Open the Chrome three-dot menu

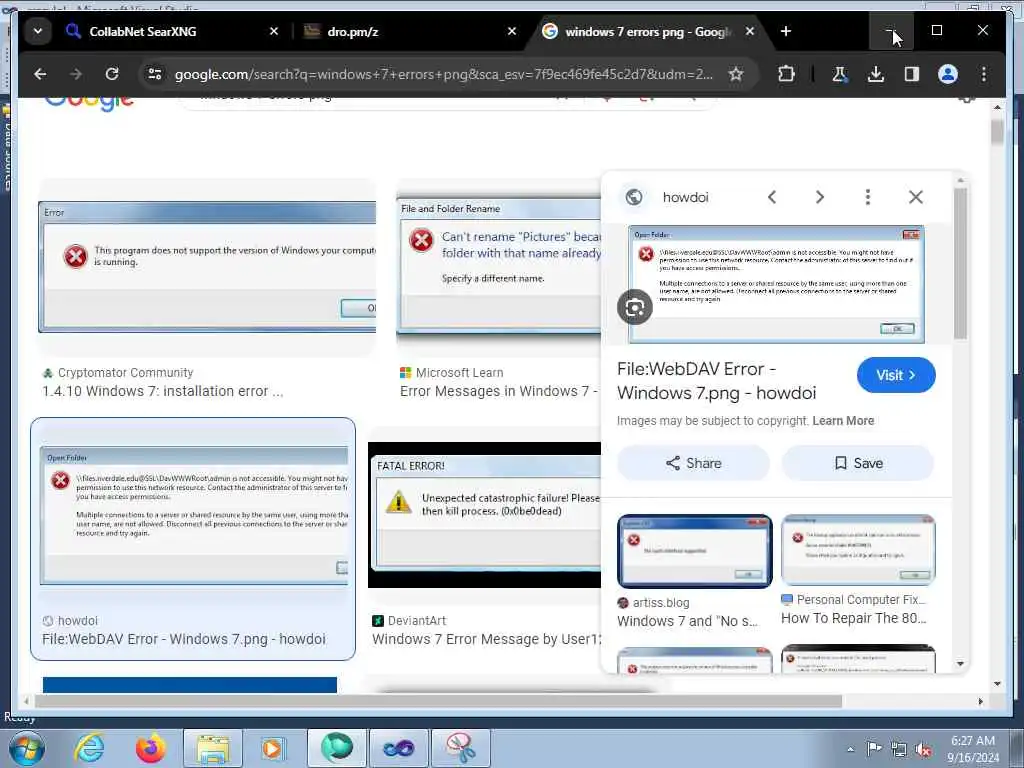coord(984,74)
